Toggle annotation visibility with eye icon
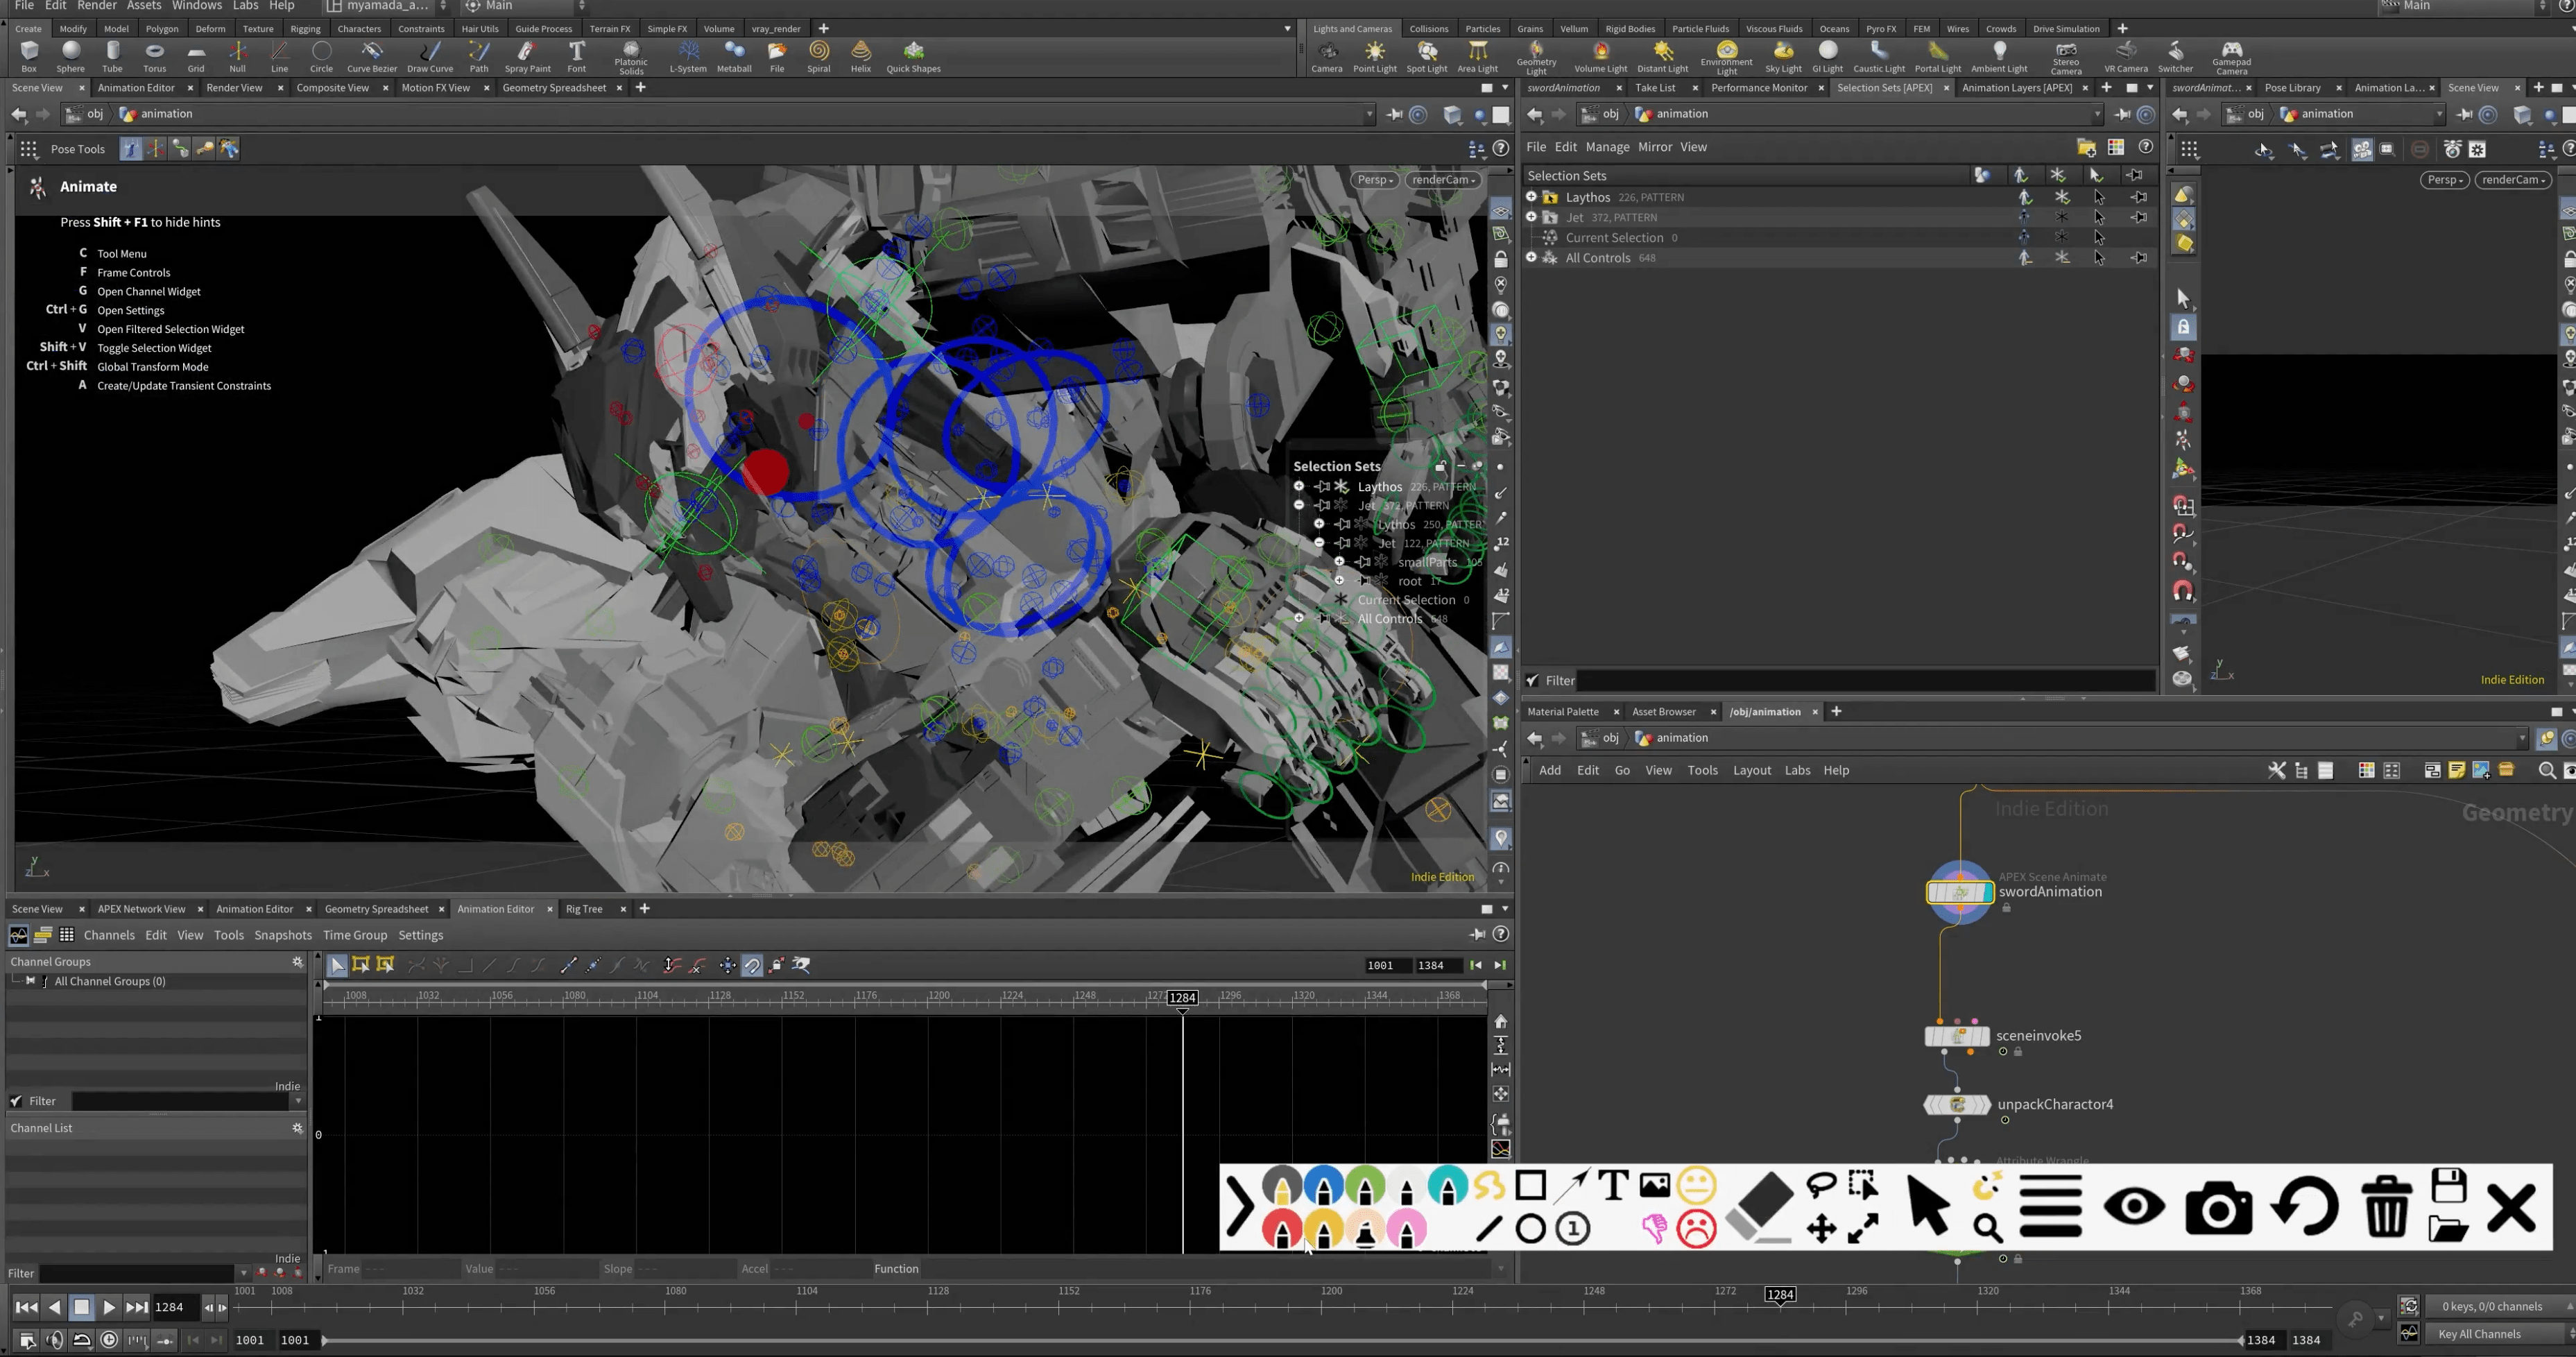 click(2134, 1207)
